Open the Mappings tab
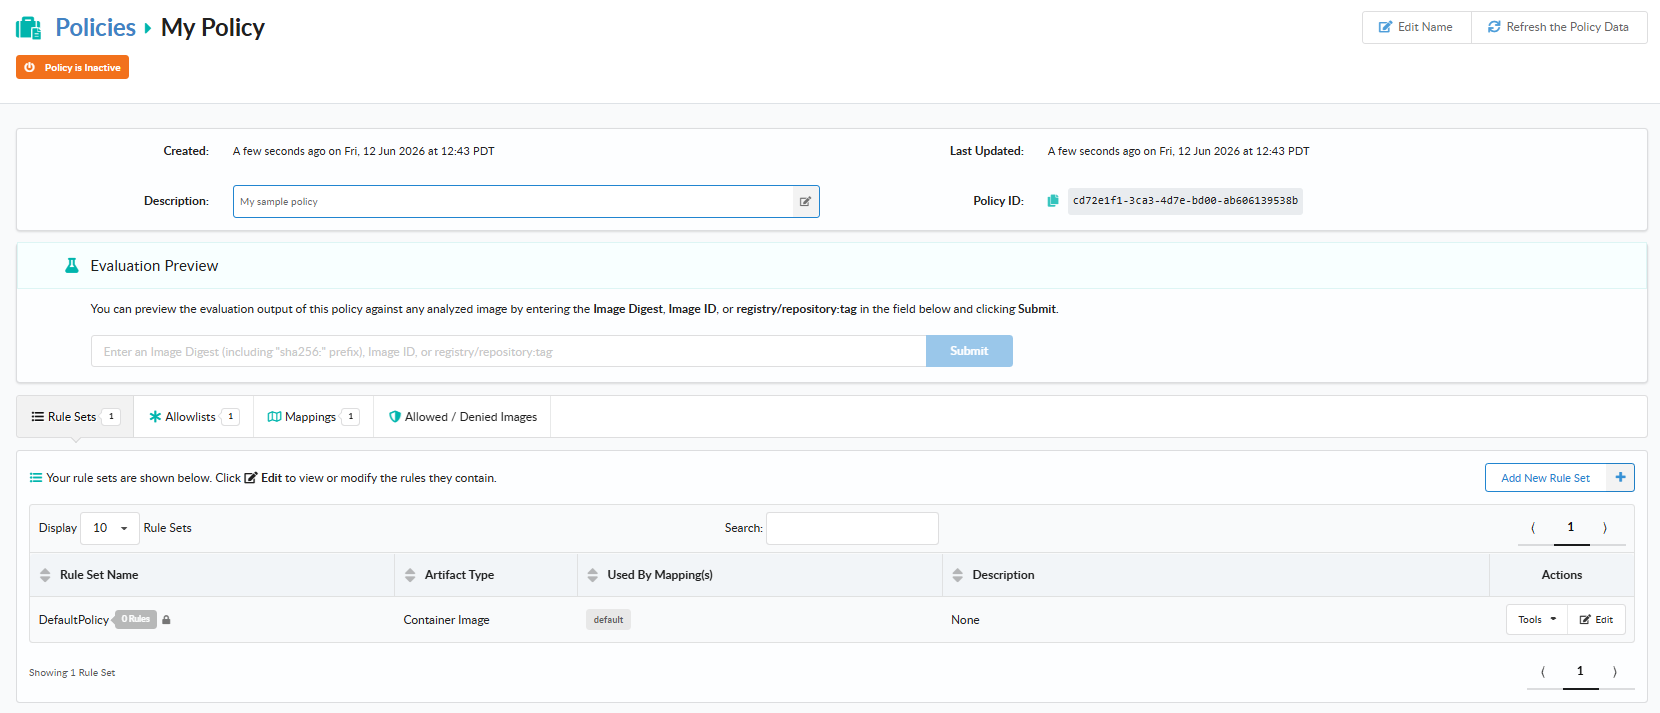This screenshot has width=1660, height=713. (x=313, y=417)
